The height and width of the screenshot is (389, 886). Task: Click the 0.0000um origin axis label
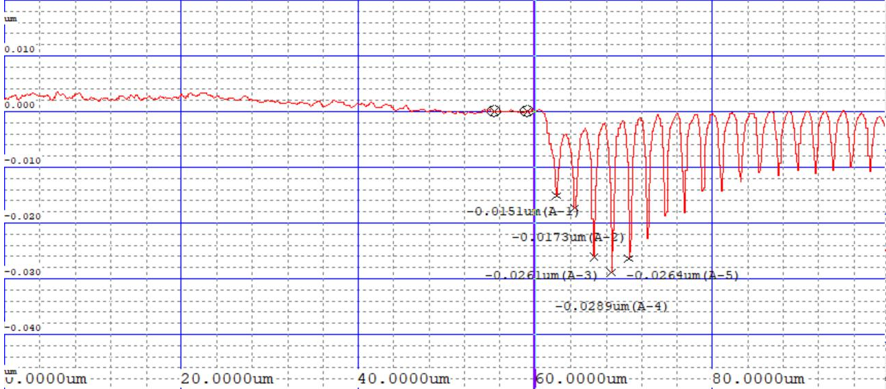[46, 378]
